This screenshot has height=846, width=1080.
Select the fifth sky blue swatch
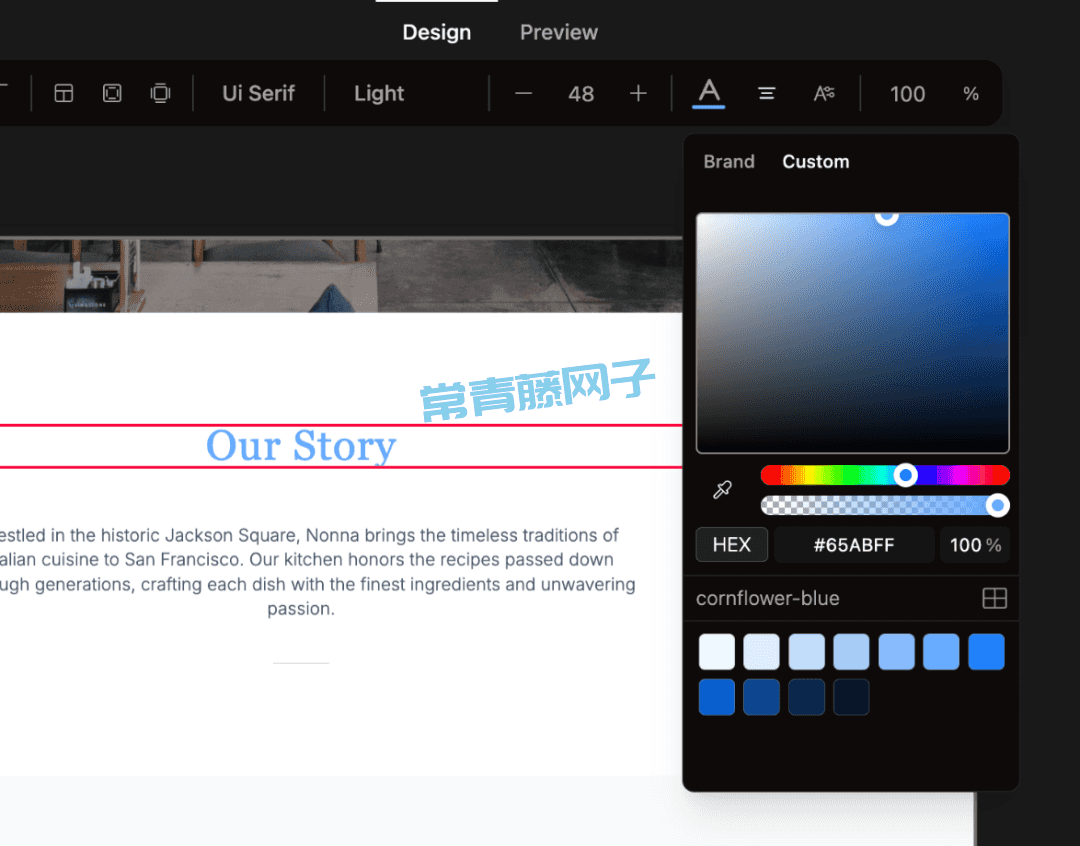click(896, 652)
